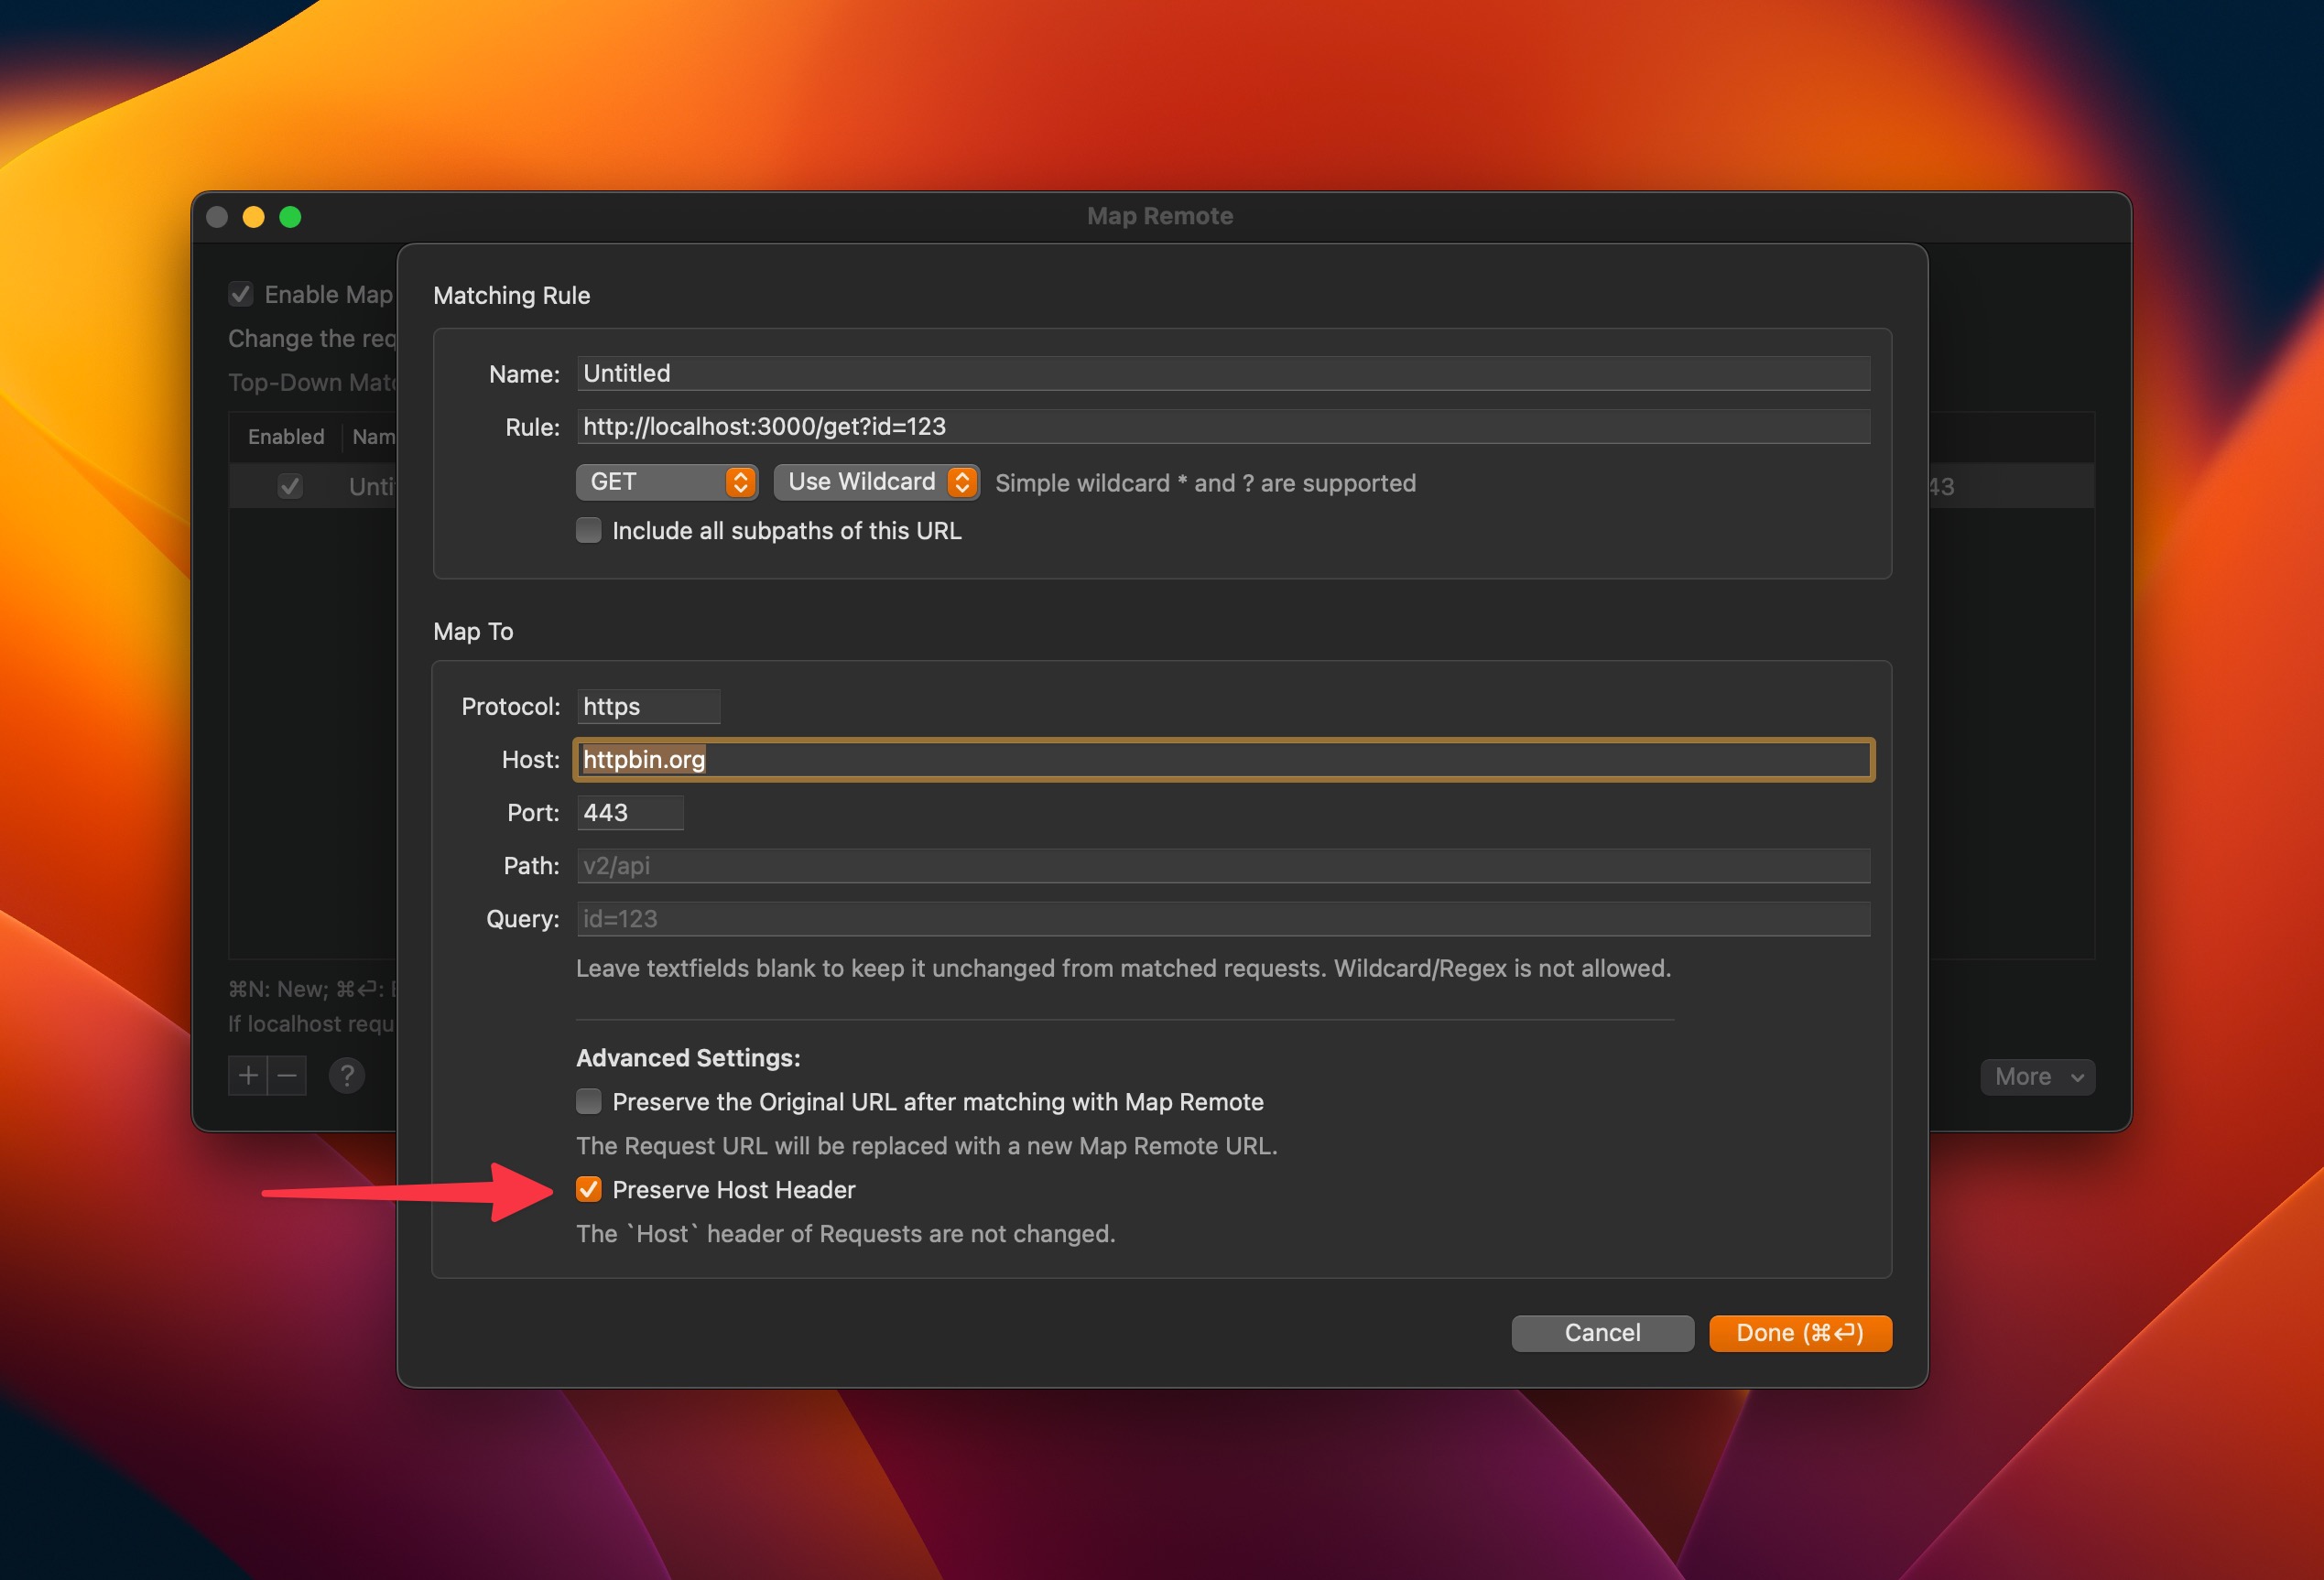The width and height of the screenshot is (2324, 1580).
Task: Click the plus add rule icon
Action: [248, 1076]
